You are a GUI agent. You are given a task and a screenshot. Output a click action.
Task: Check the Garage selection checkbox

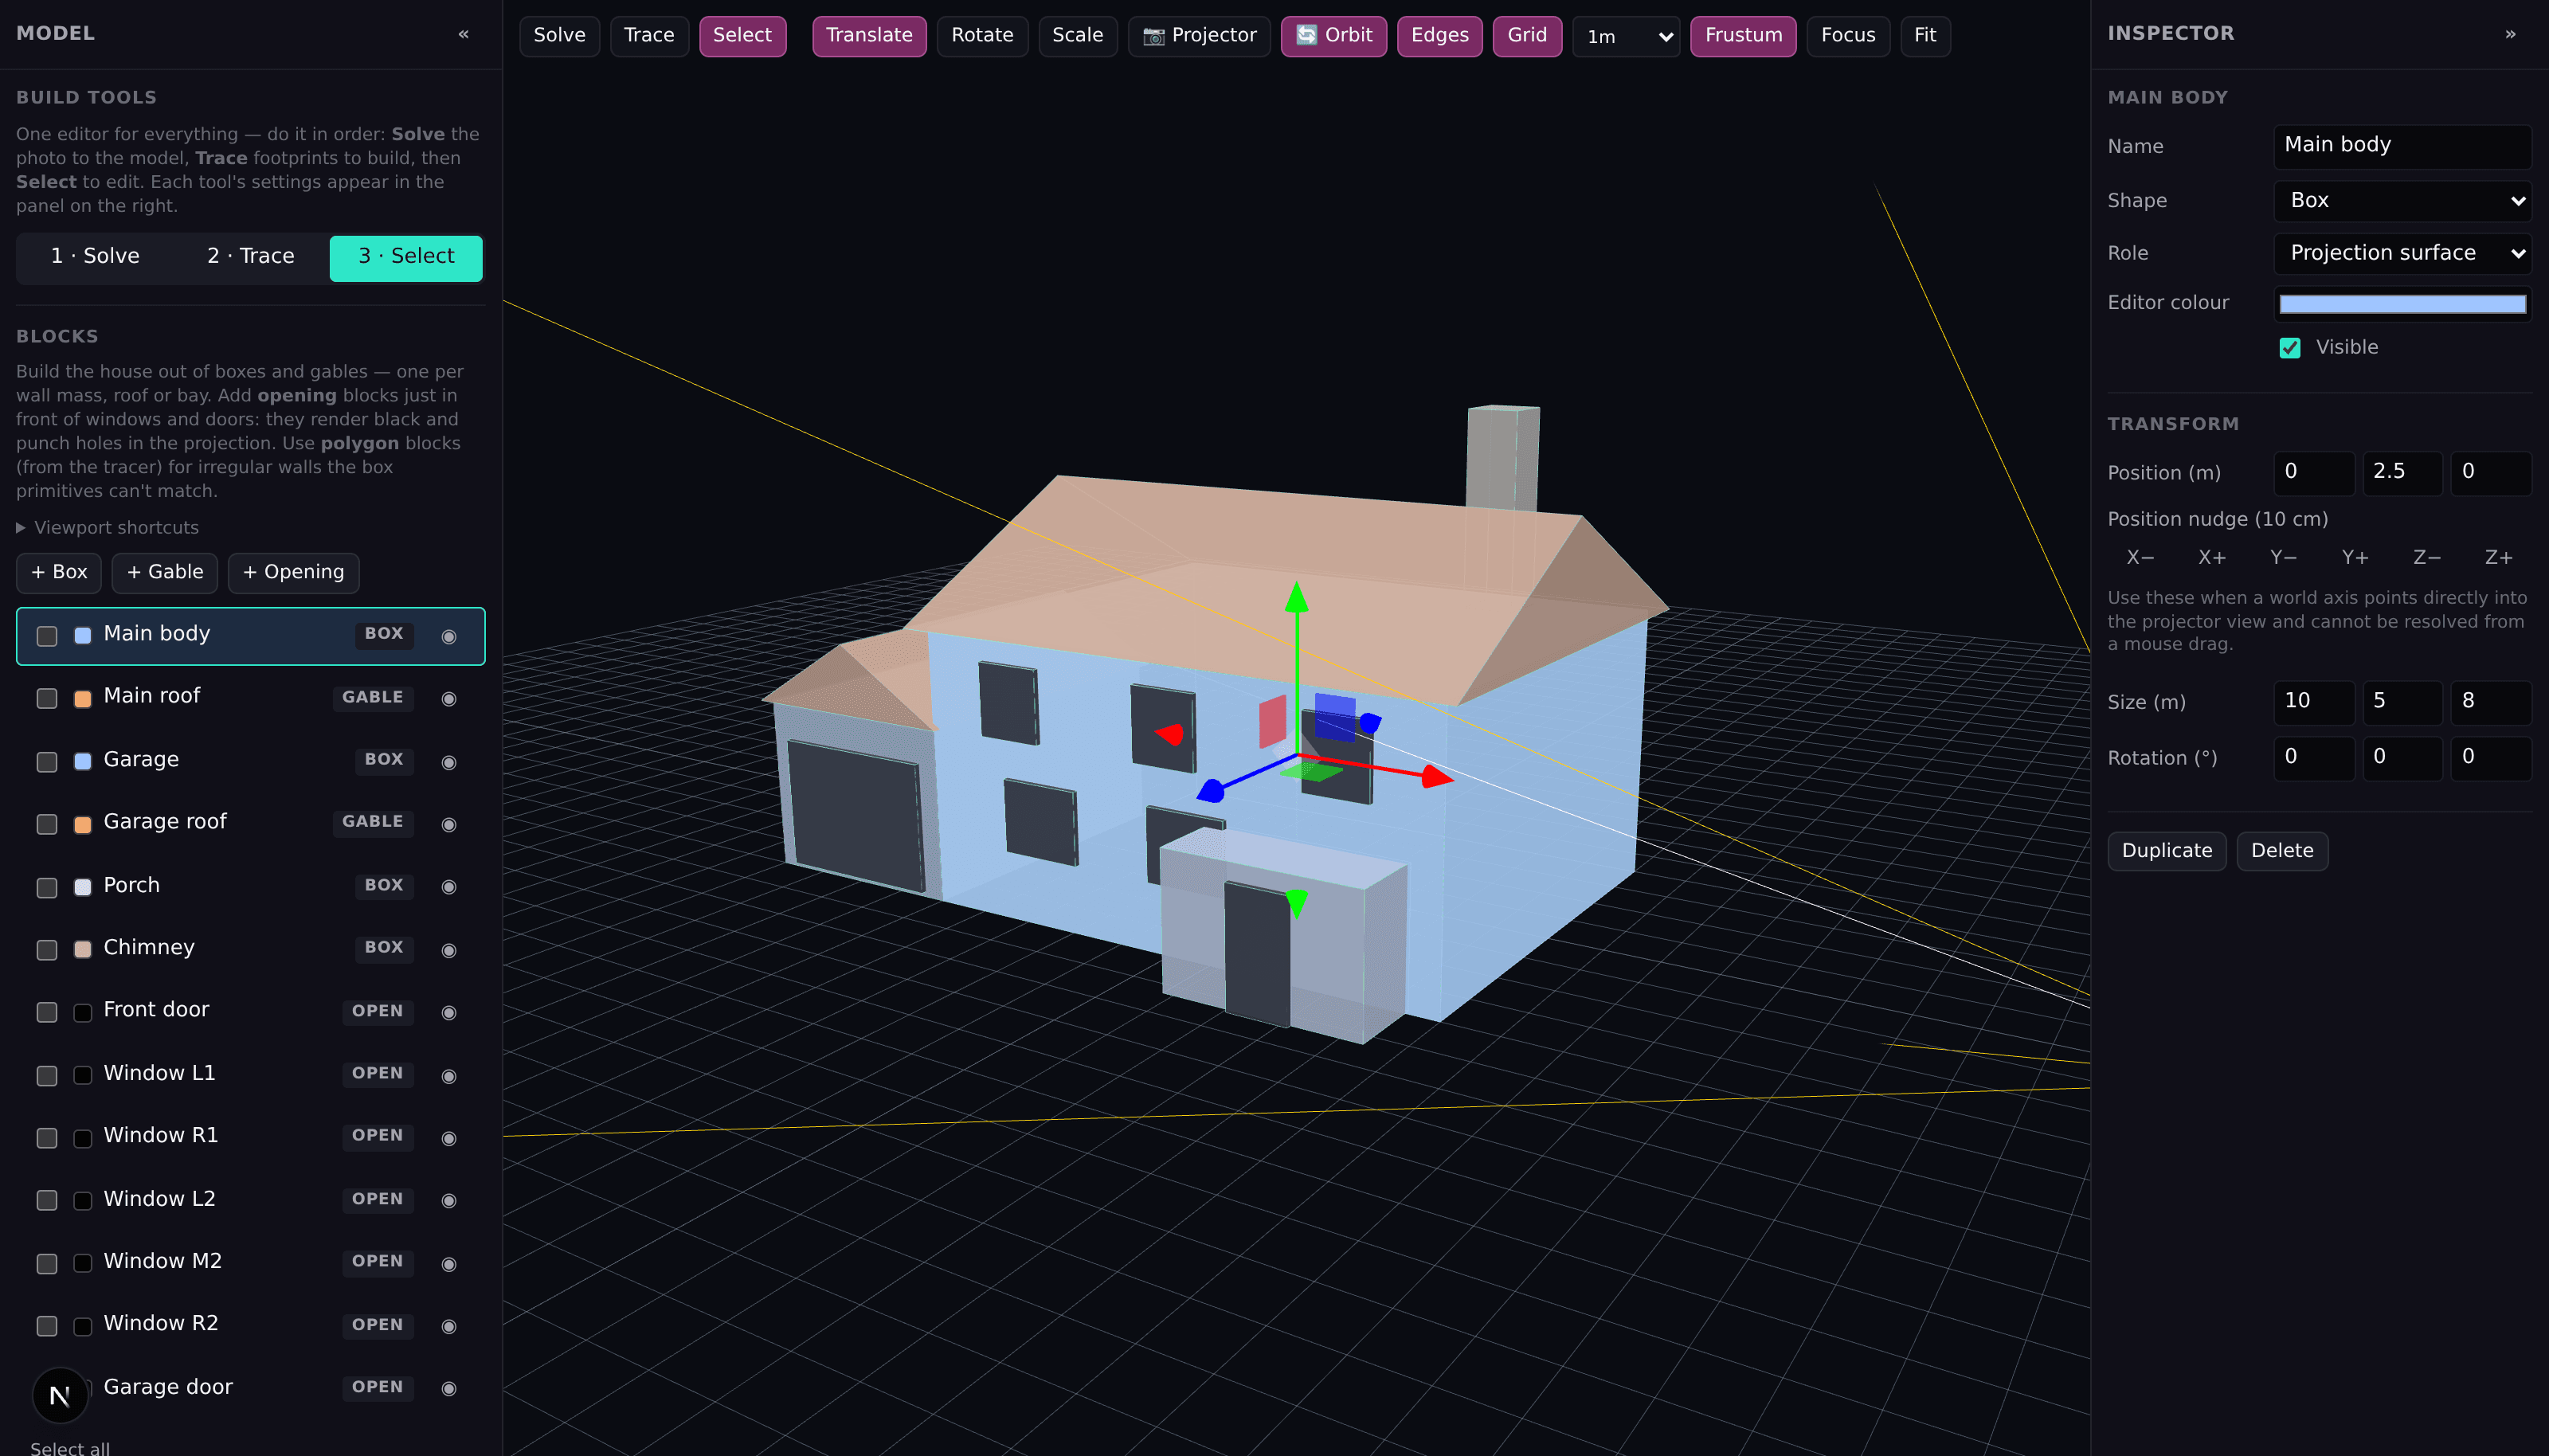click(47, 763)
